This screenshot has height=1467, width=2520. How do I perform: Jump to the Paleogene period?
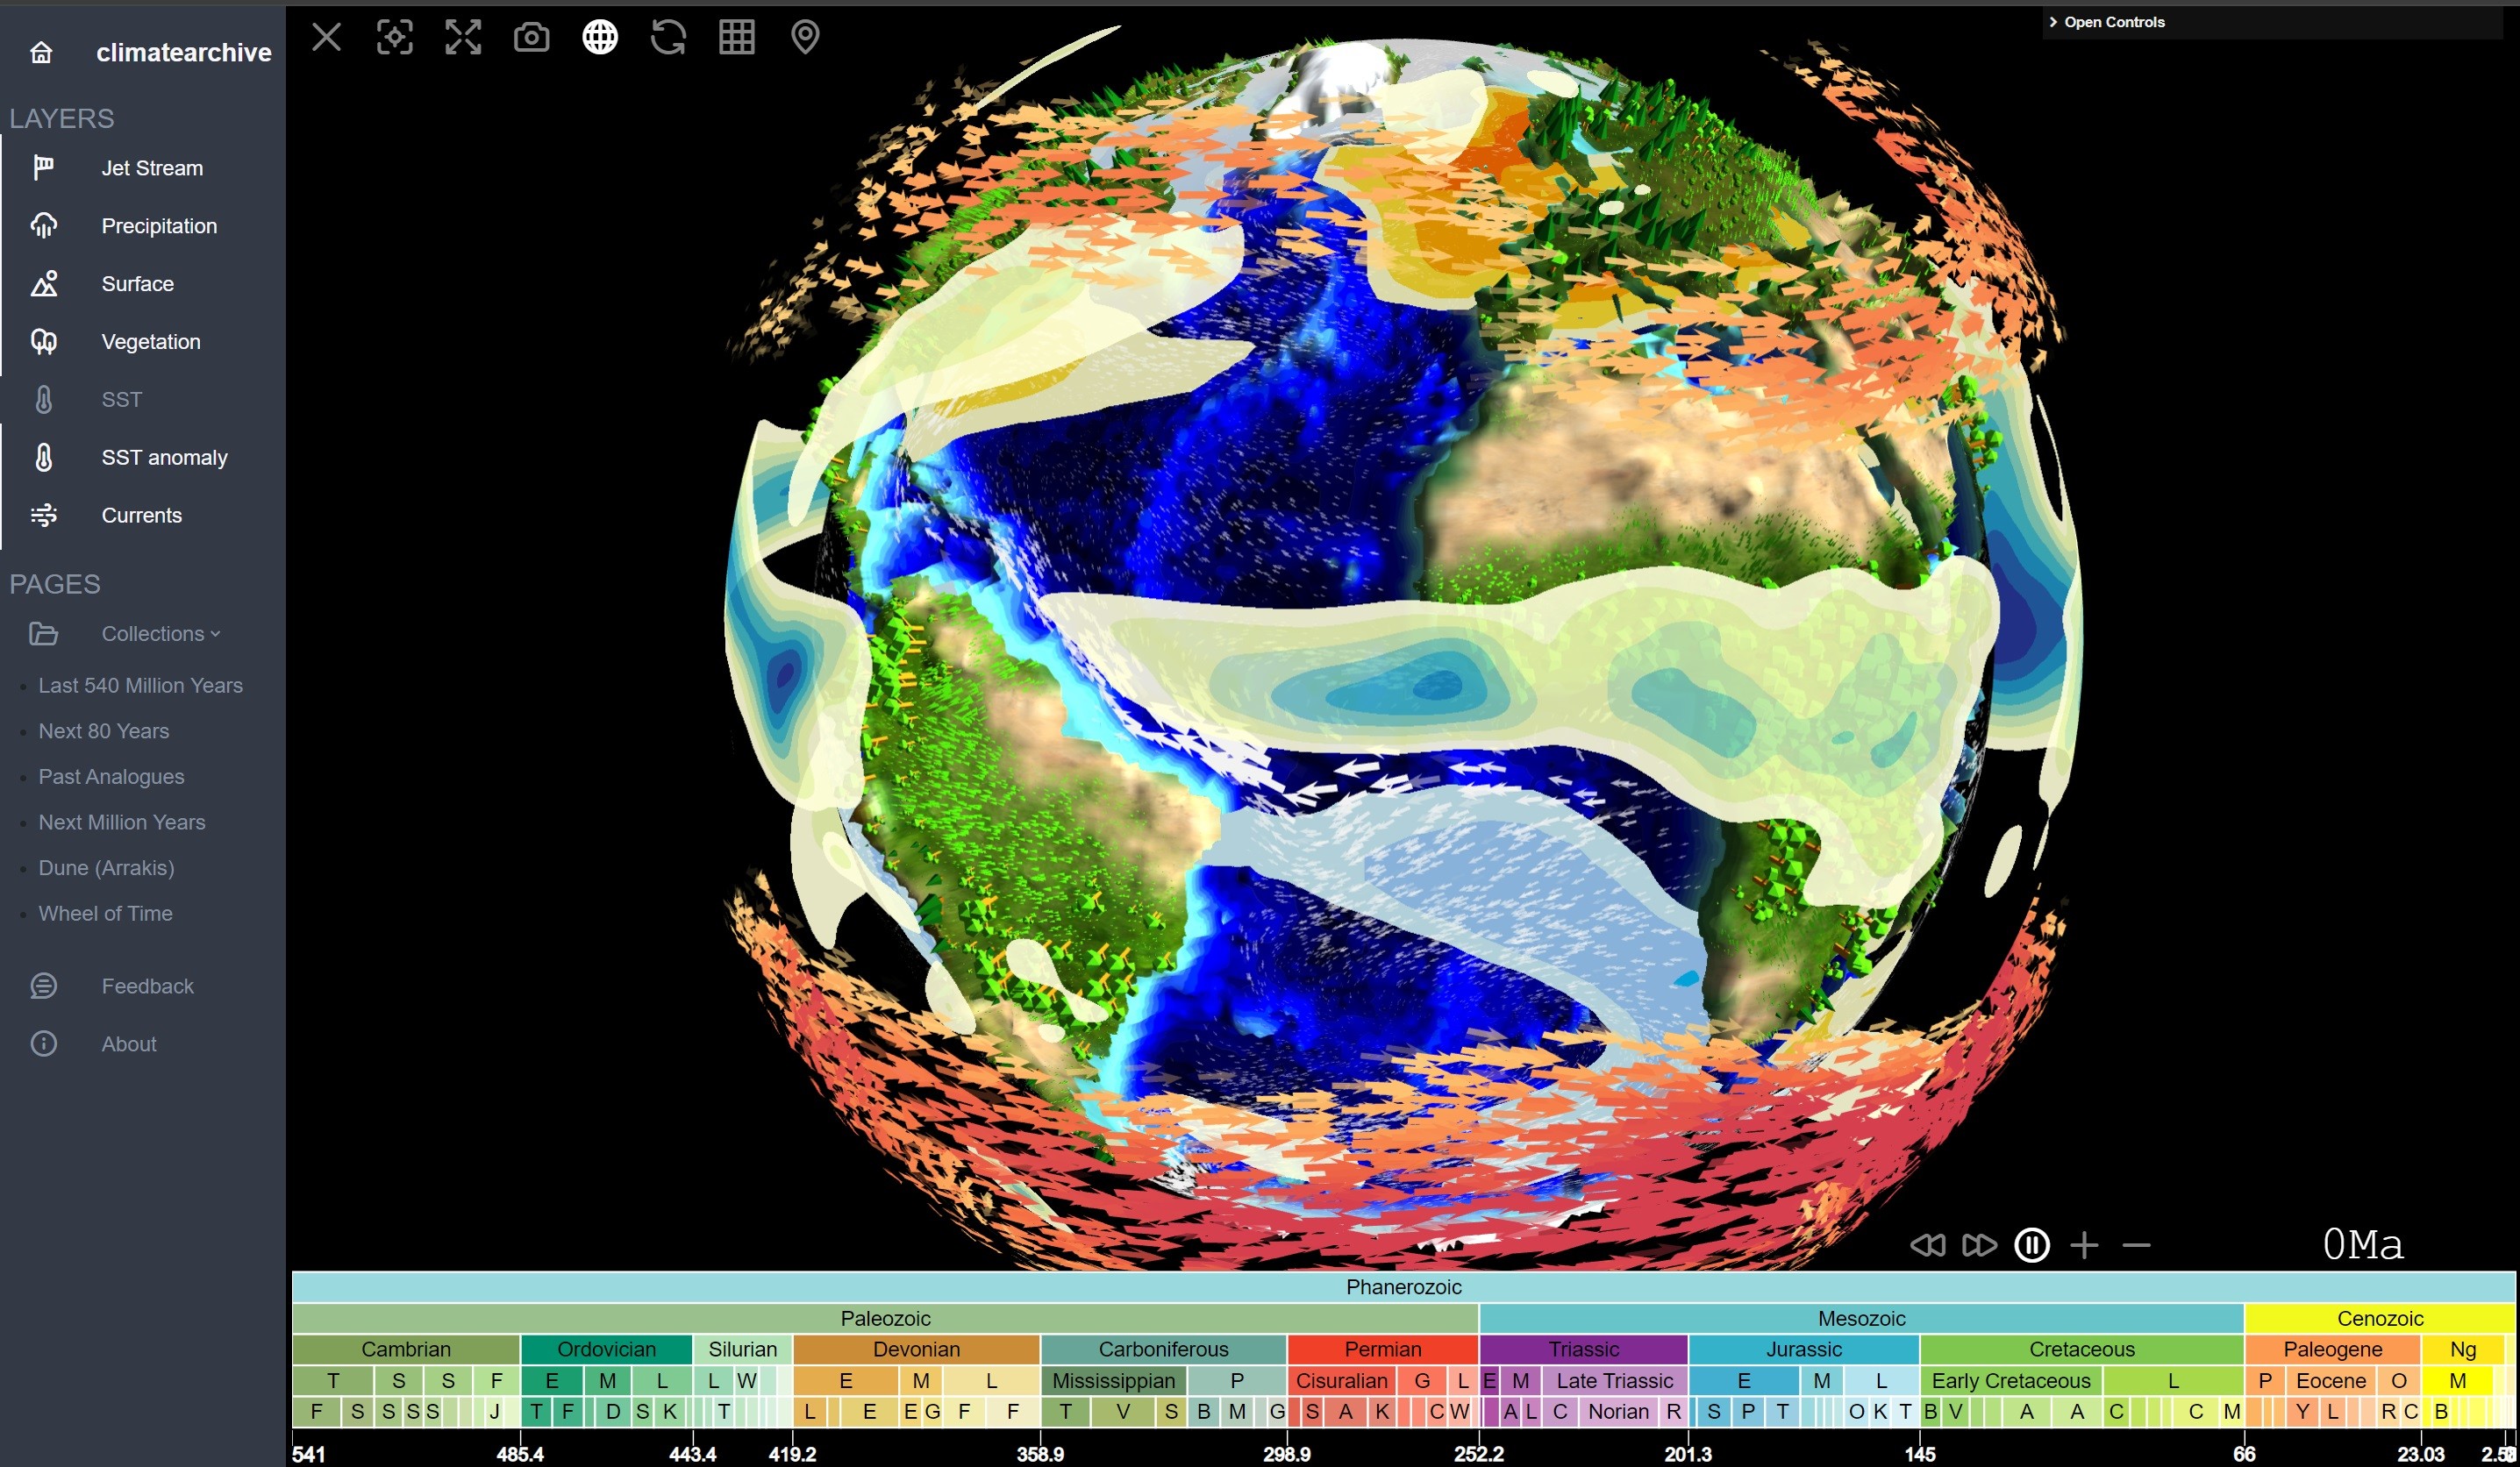tap(2332, 1349)
